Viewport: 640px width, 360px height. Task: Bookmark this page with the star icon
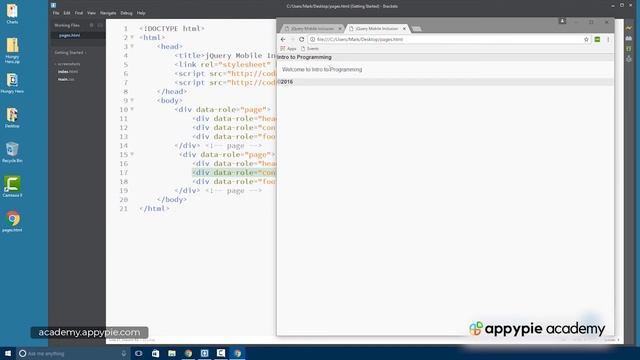(x=586, y=40)
